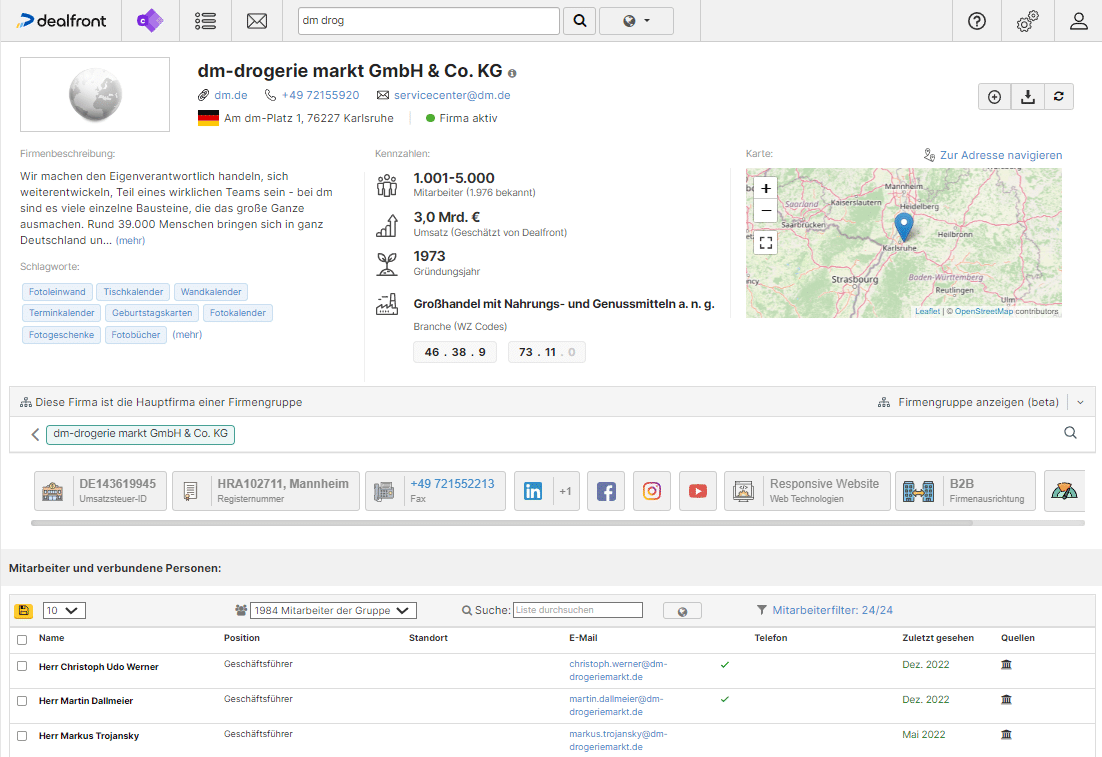Open the 1984 Mitarbeiter der Gruppe dropdown
The width and height of the screenshot is (1102, 757).
click(333, 611)
